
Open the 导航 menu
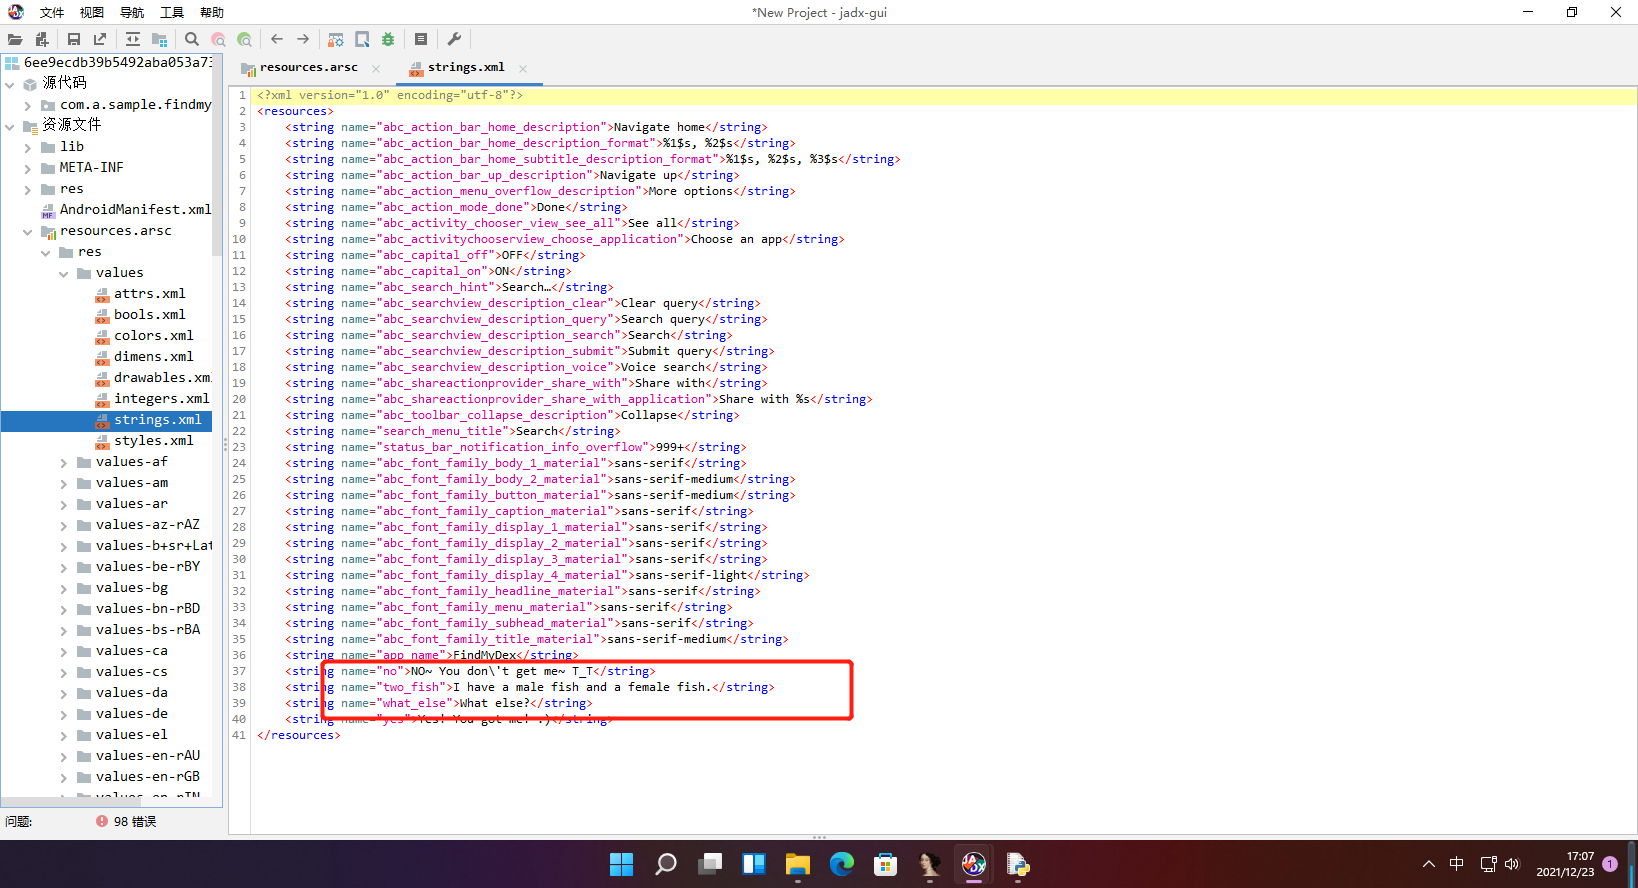(132, 12)
